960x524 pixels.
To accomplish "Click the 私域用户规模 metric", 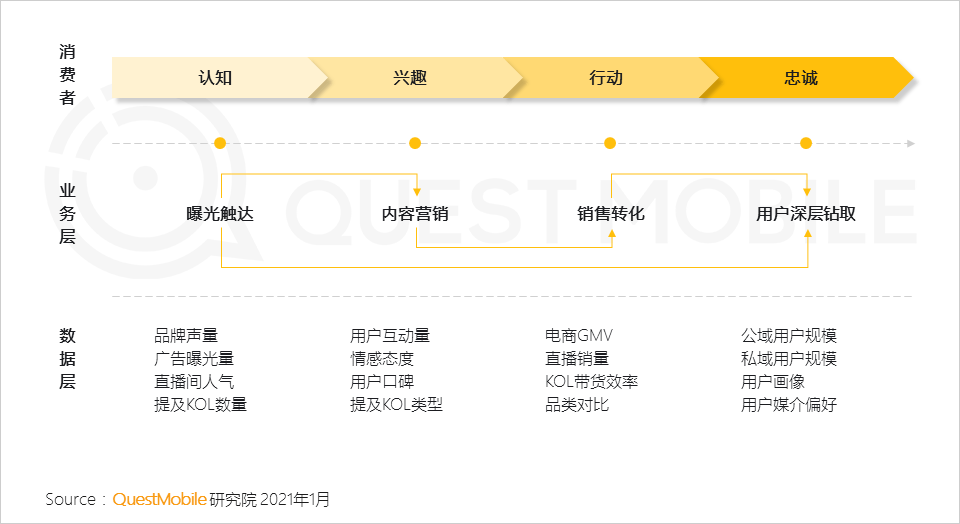I will pyautogui.click(x=789, y=359).
